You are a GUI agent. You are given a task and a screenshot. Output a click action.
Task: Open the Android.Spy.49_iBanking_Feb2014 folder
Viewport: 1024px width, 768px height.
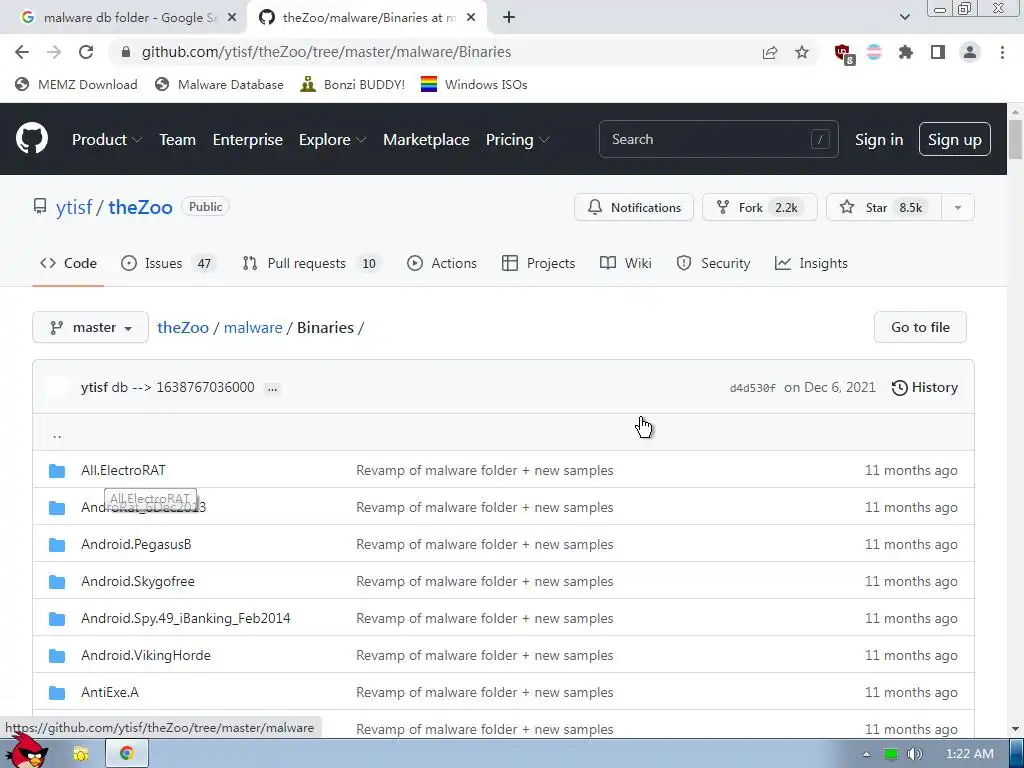pyautogui.click(x=185, y=618)
